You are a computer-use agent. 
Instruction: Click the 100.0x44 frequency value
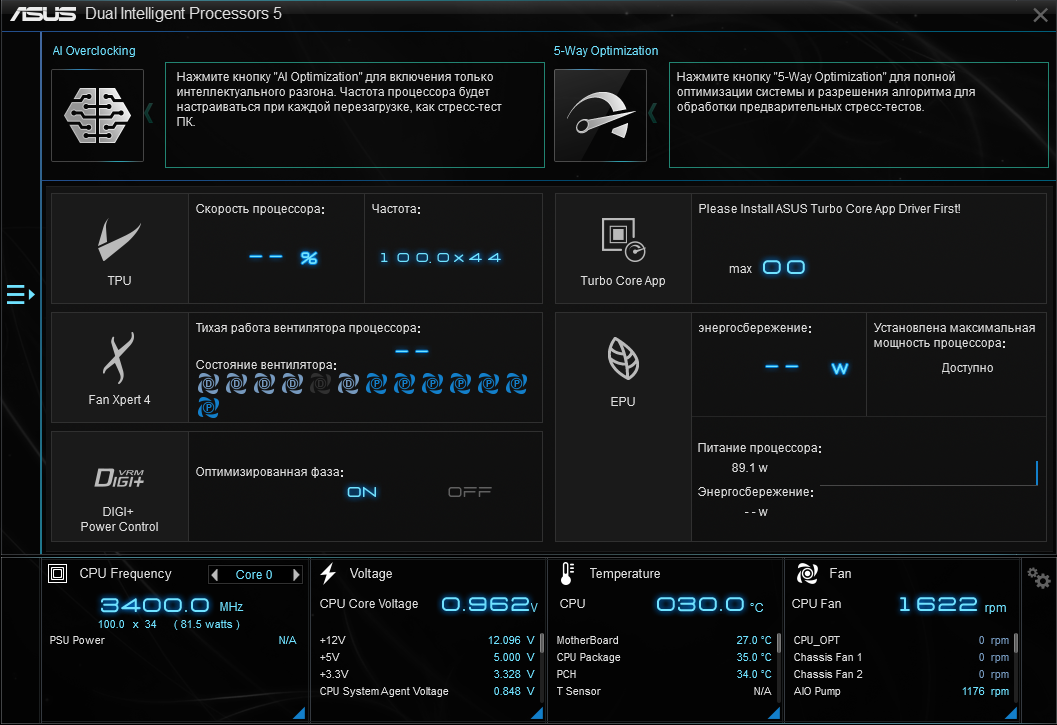tap(441, 258)
